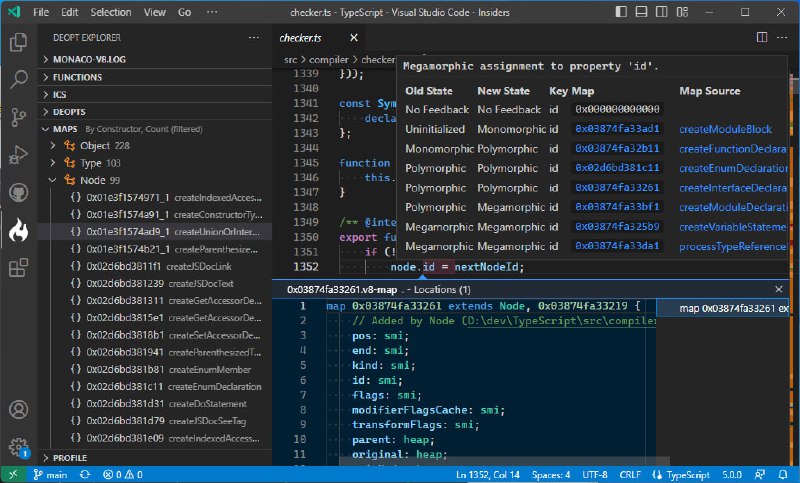Expand the DEOPTS section

tap(155, 112)
